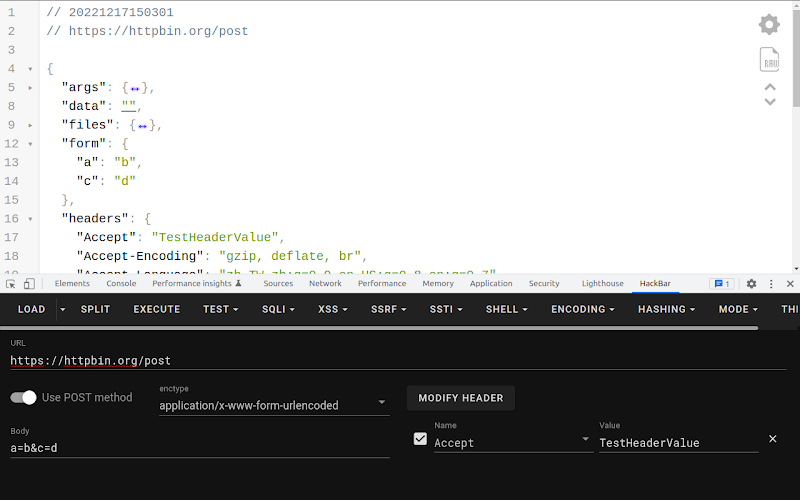Switch to the Console tab

click(x=121, y=284)
